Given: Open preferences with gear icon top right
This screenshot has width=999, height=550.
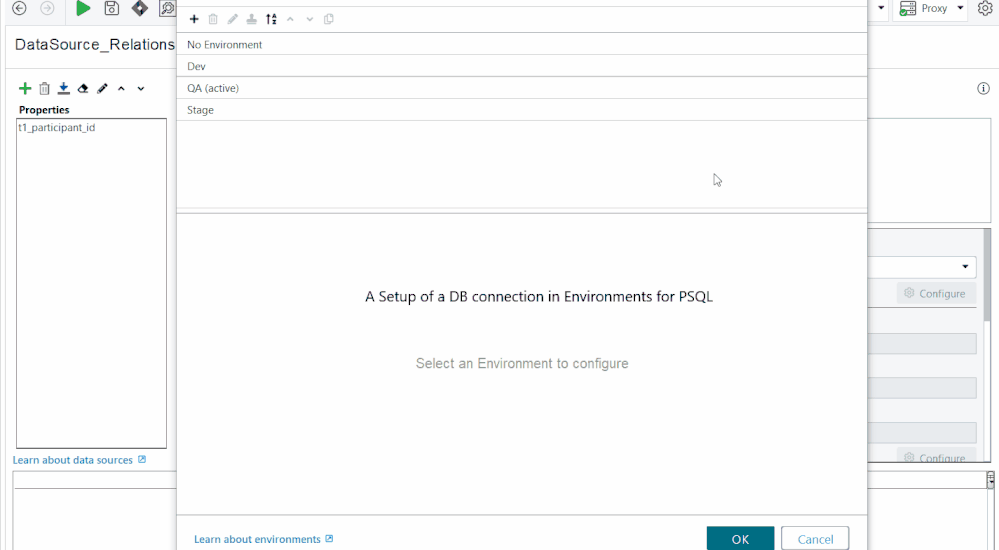Looking at the screenshot, I should point(985,8).
